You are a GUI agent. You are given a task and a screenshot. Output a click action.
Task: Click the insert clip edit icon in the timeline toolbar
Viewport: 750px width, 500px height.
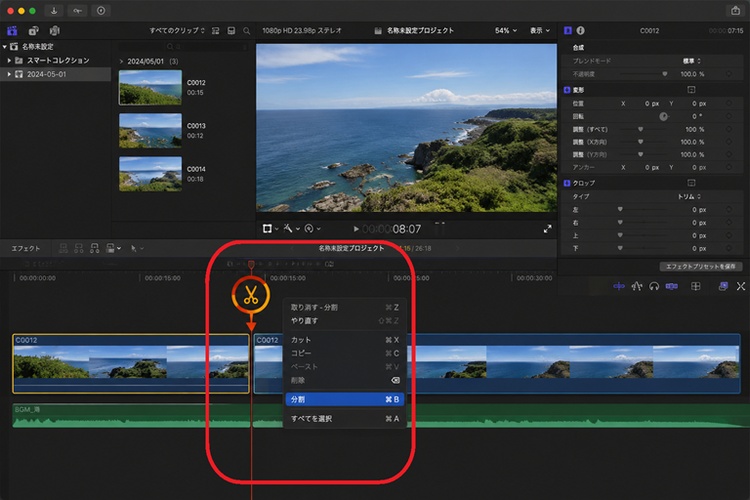pyautogui.click(x=79, y=248)
